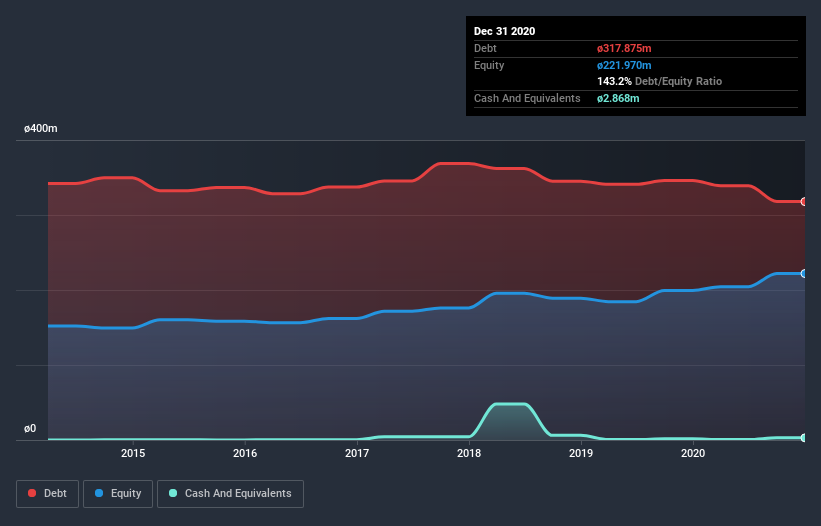Click the Dec 31 2020 tooltip date
This screenshot has height=526, width=821.
pos(504,31)
